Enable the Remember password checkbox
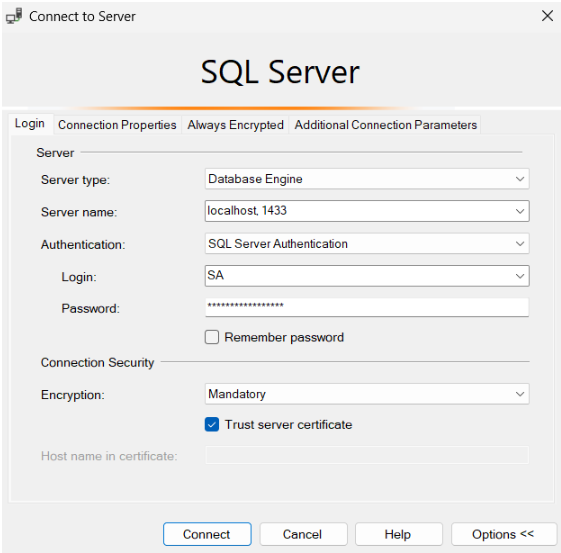The image size is (561, 553). coord(211,337)
